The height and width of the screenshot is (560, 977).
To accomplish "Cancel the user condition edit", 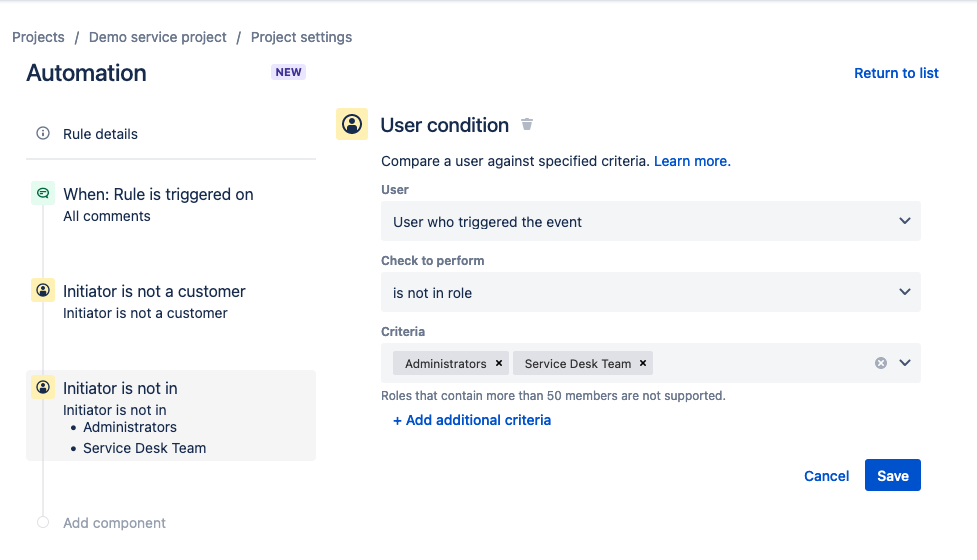I will (x=826, y=476).
